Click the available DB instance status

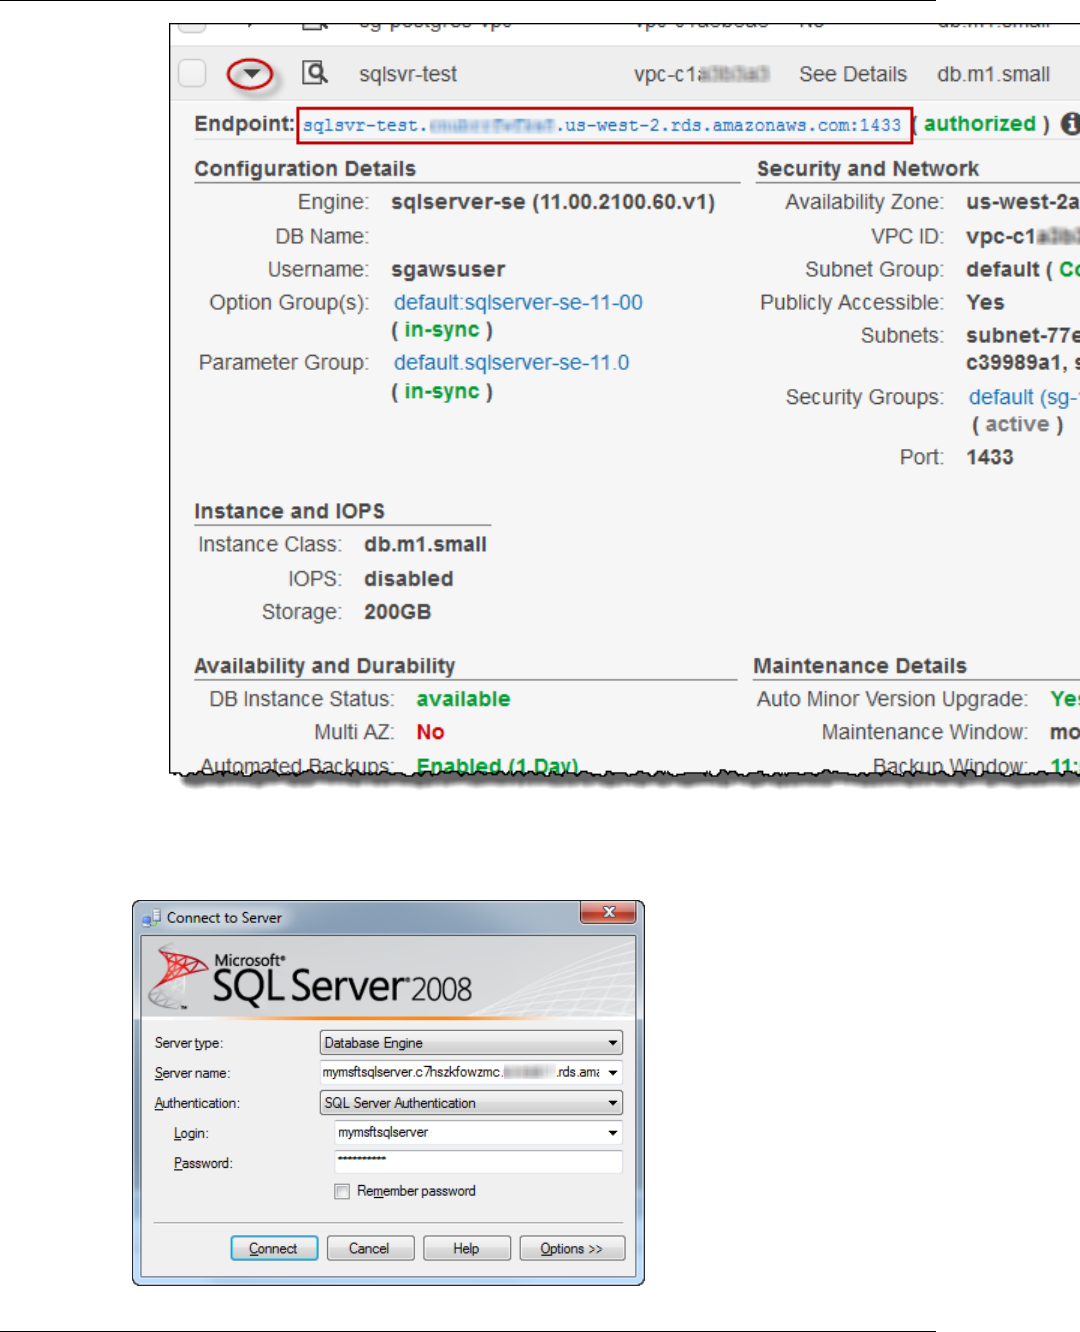tap(463, 699)
